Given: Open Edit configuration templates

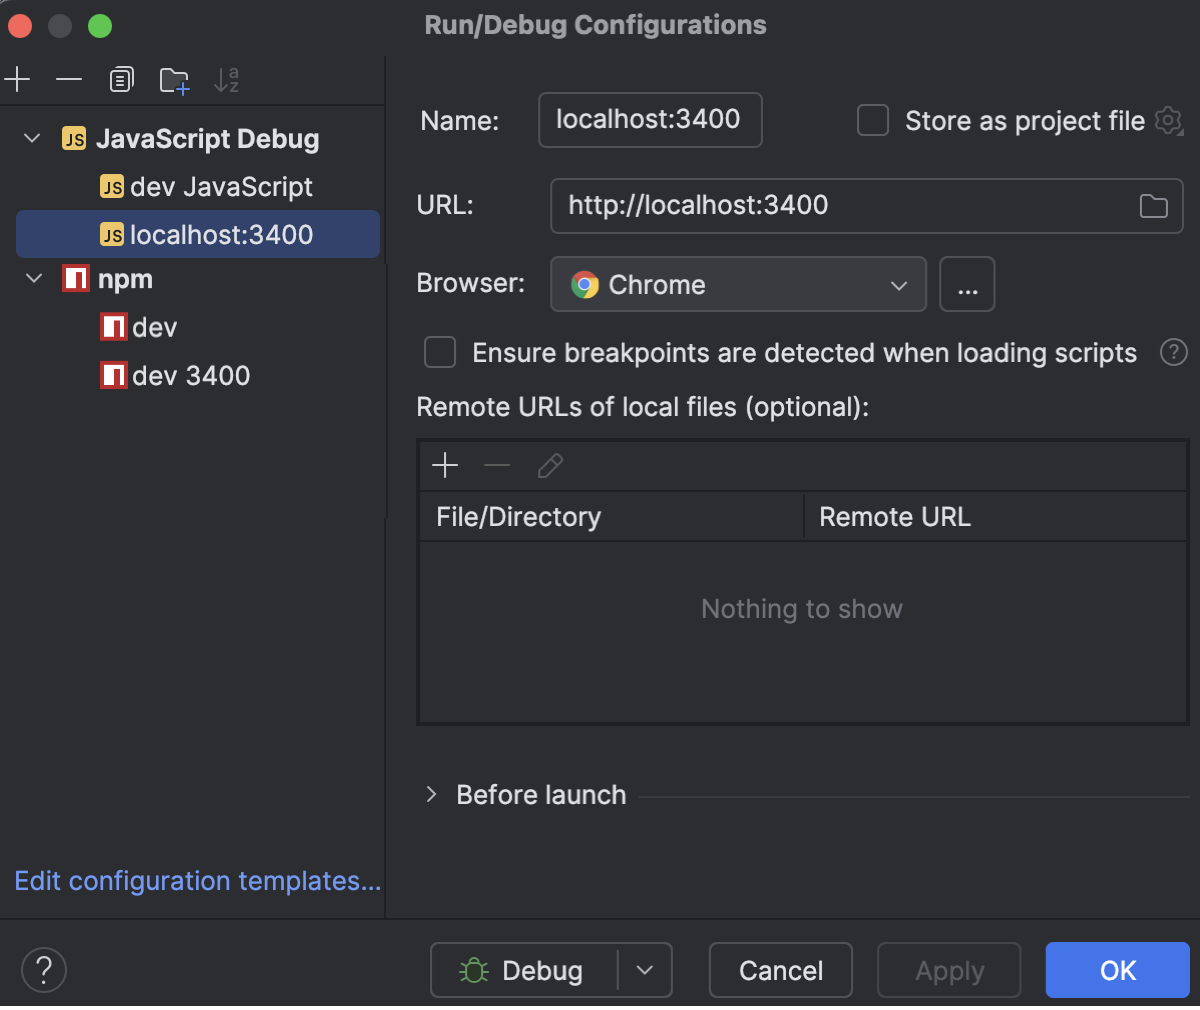Looking at the screenshot, I should (x=196, y=881).
